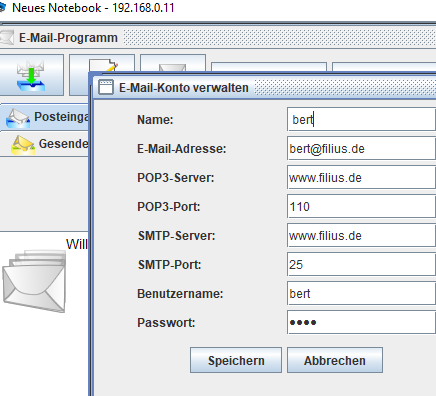Click the E-Mail-Programm title bar text
This screenshot has height=396, width=436.
[x=68, y=38]
